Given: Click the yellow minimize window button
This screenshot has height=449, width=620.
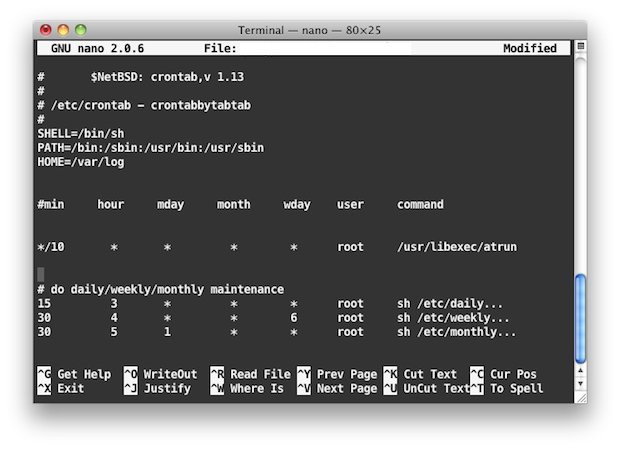Looking at the screenshot, I should (63, 30).
